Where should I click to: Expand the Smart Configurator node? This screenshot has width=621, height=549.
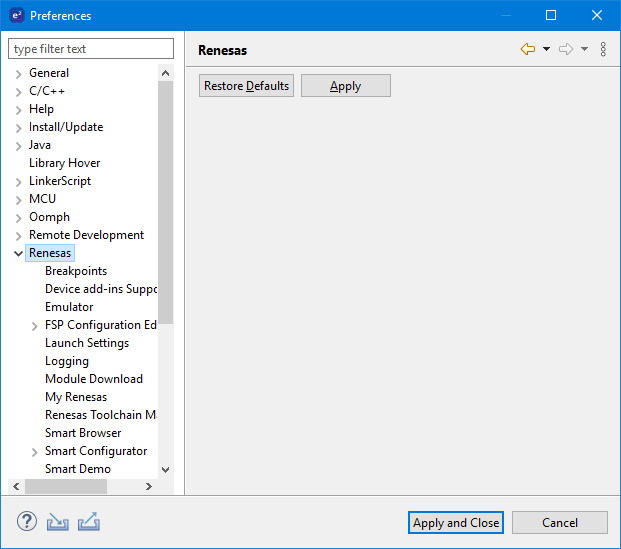[34, 452]
